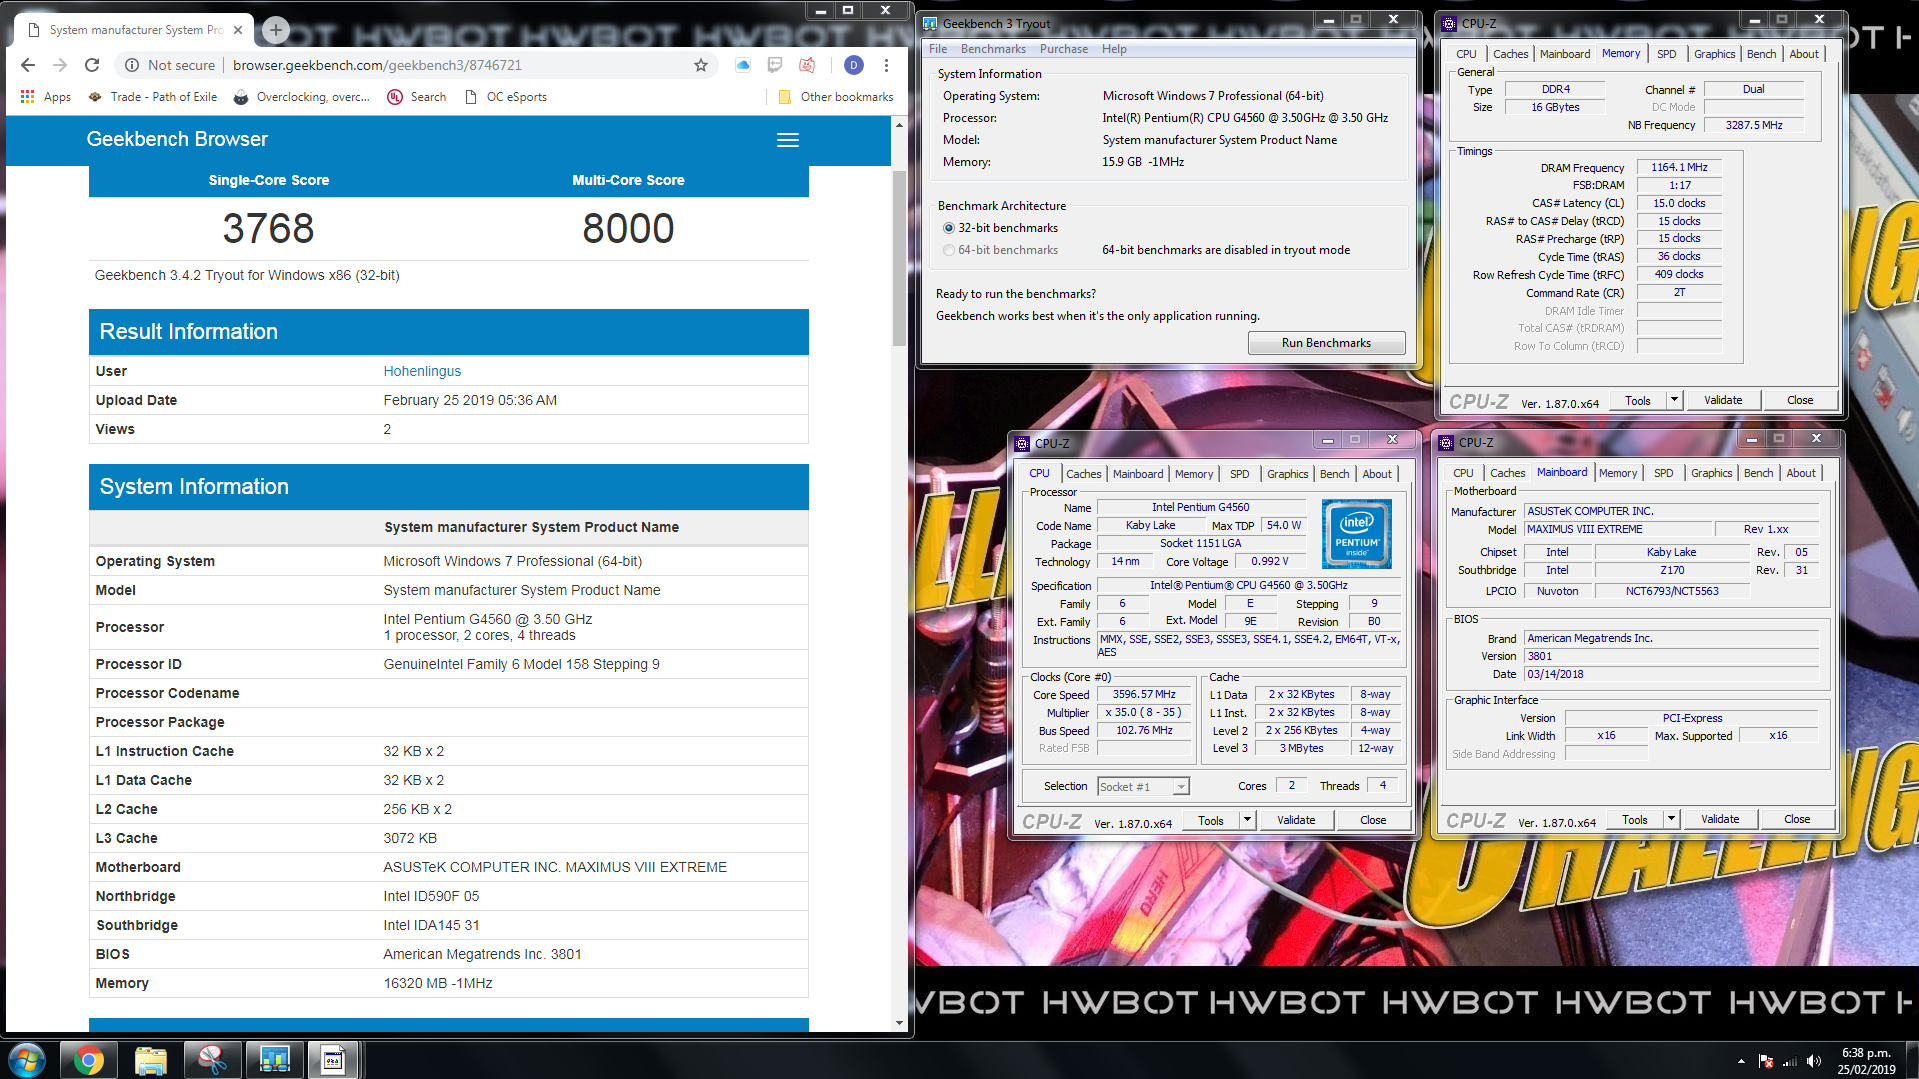This screenshot has width=1919, height=1079.
Task: Go back in Chrome browser
Action: pyautogui.click(x=28, y=65)
